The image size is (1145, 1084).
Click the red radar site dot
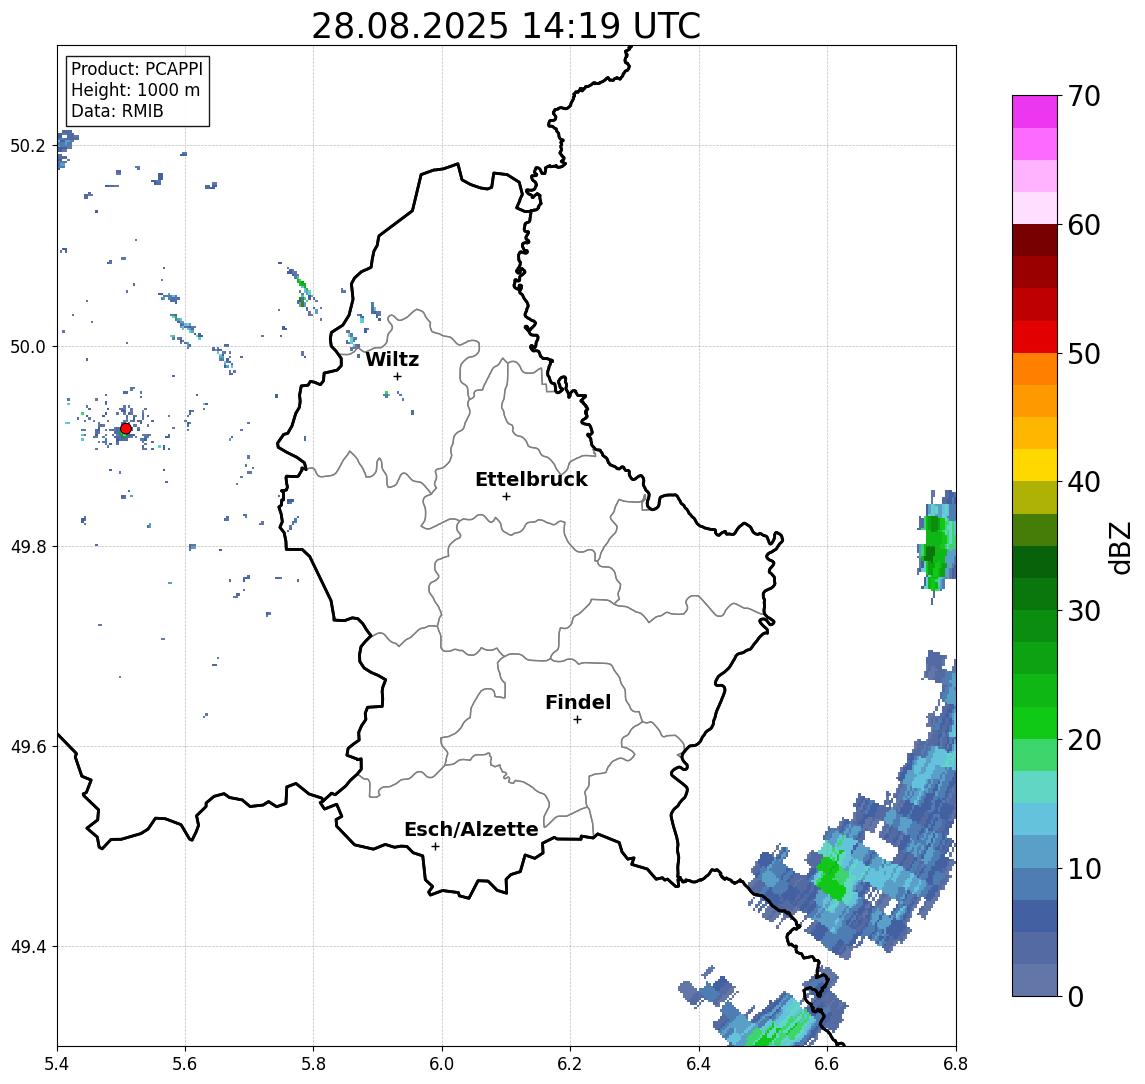126,429
